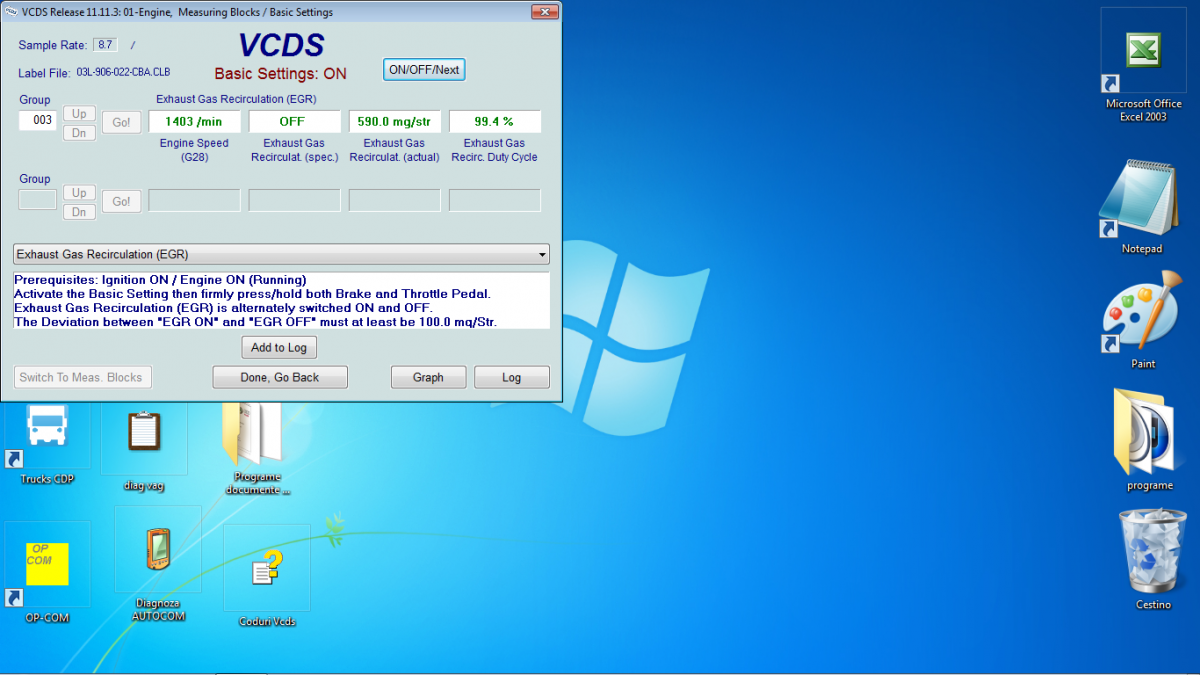Click Dn in the empty second group row

79,212
